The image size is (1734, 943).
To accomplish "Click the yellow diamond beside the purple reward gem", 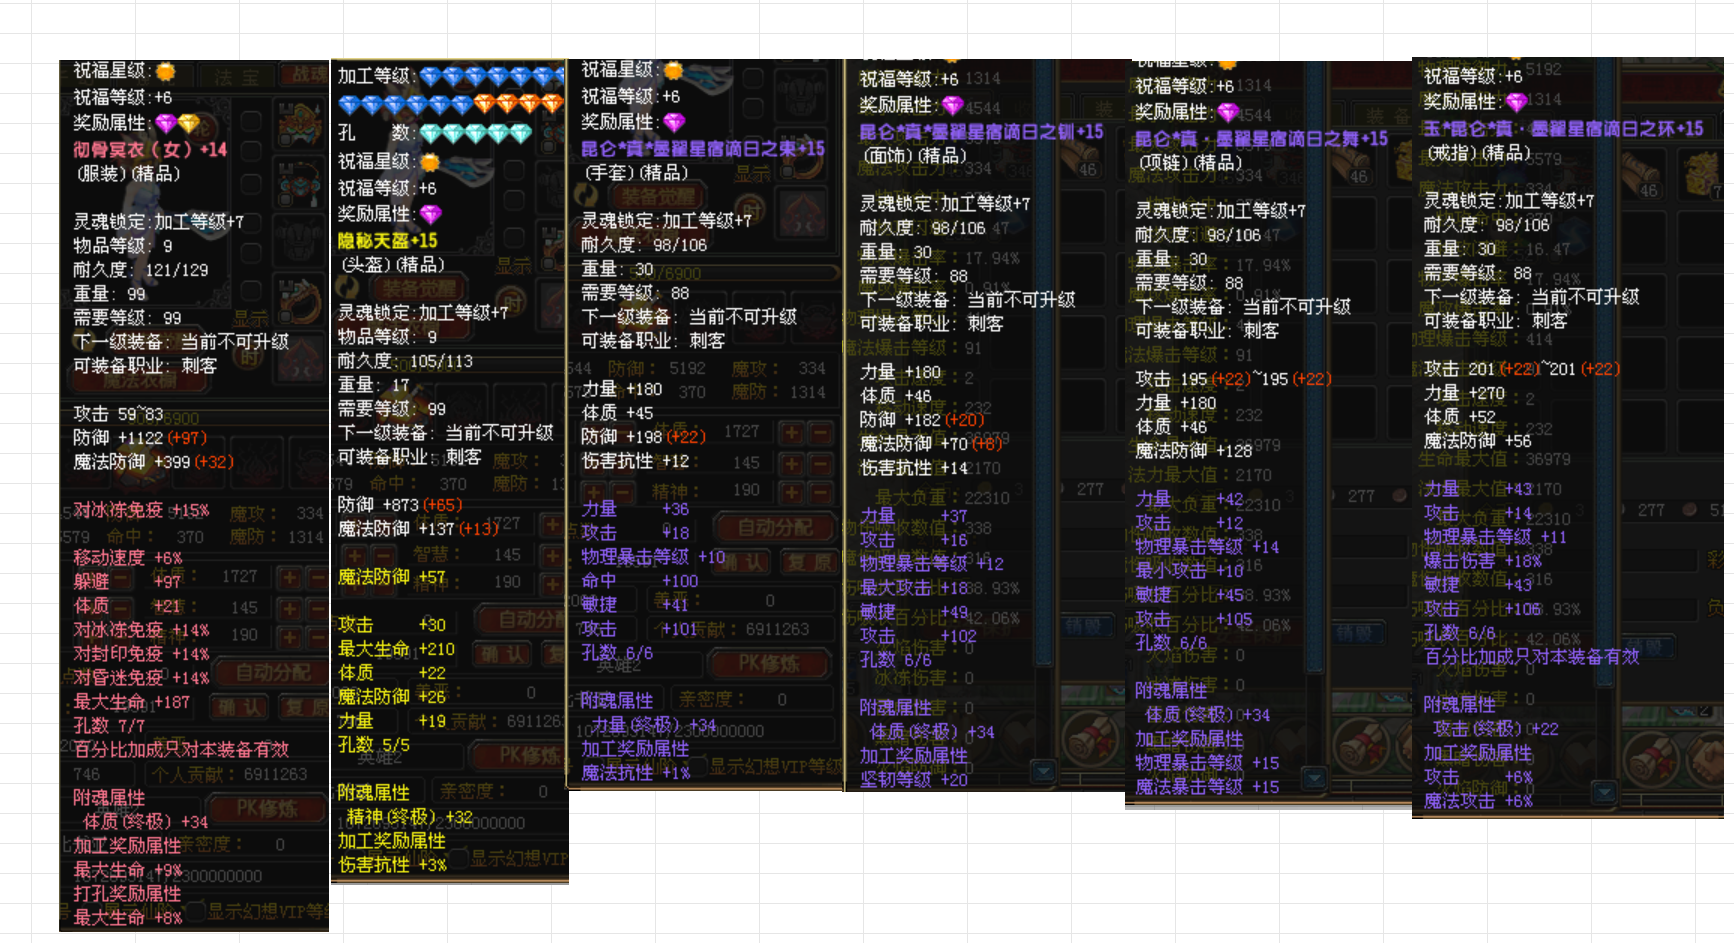I will 187,124.
